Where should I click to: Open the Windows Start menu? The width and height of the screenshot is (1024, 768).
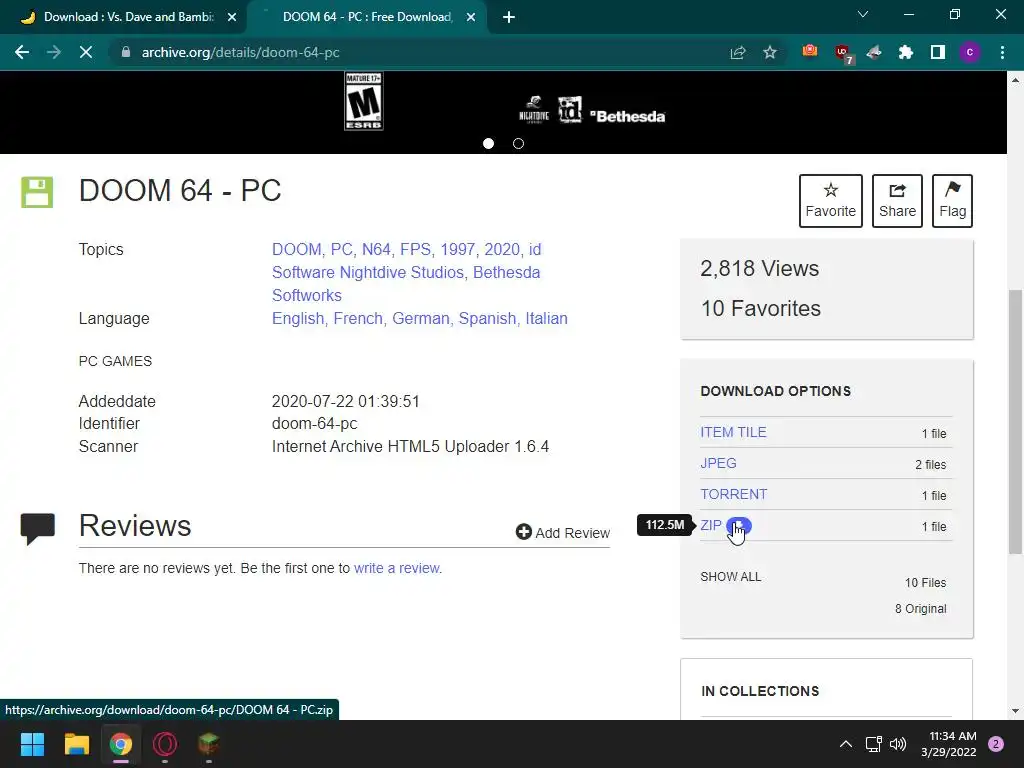point(32,744)
